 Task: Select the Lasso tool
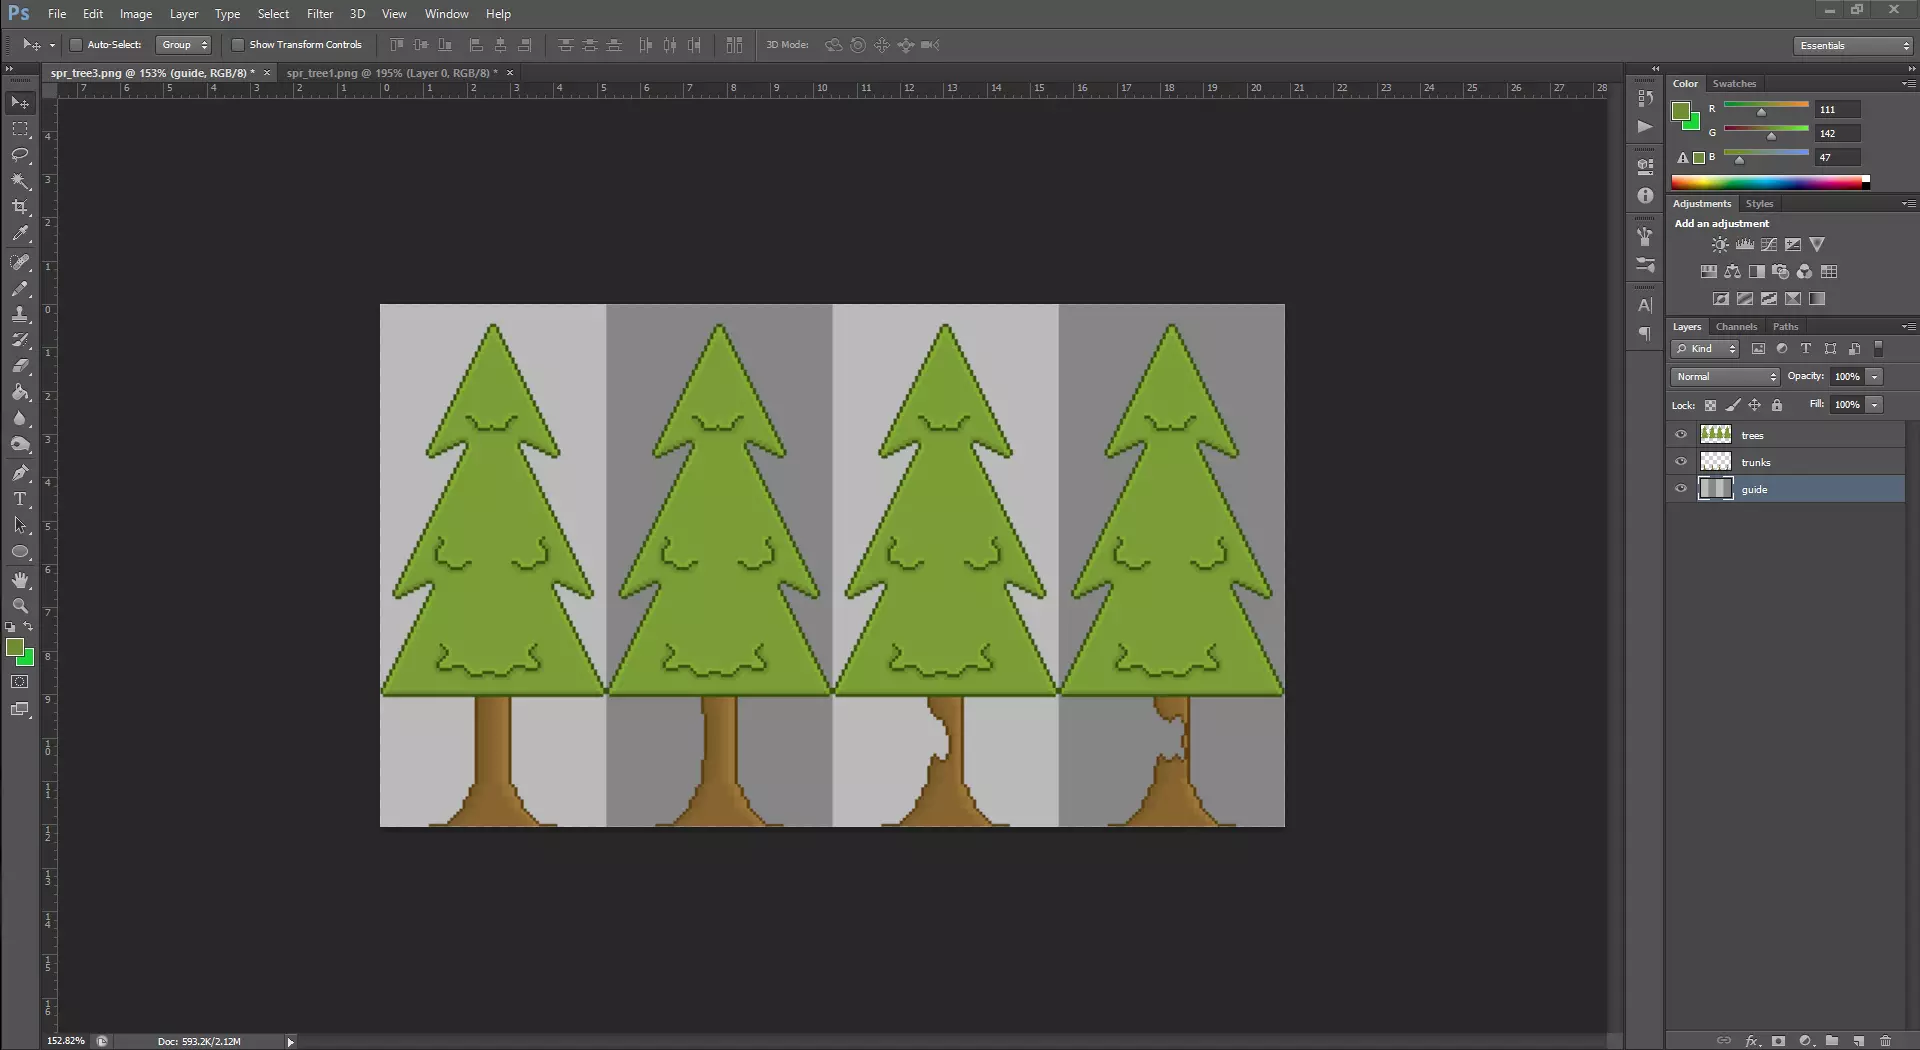click(x=20, y=155)
